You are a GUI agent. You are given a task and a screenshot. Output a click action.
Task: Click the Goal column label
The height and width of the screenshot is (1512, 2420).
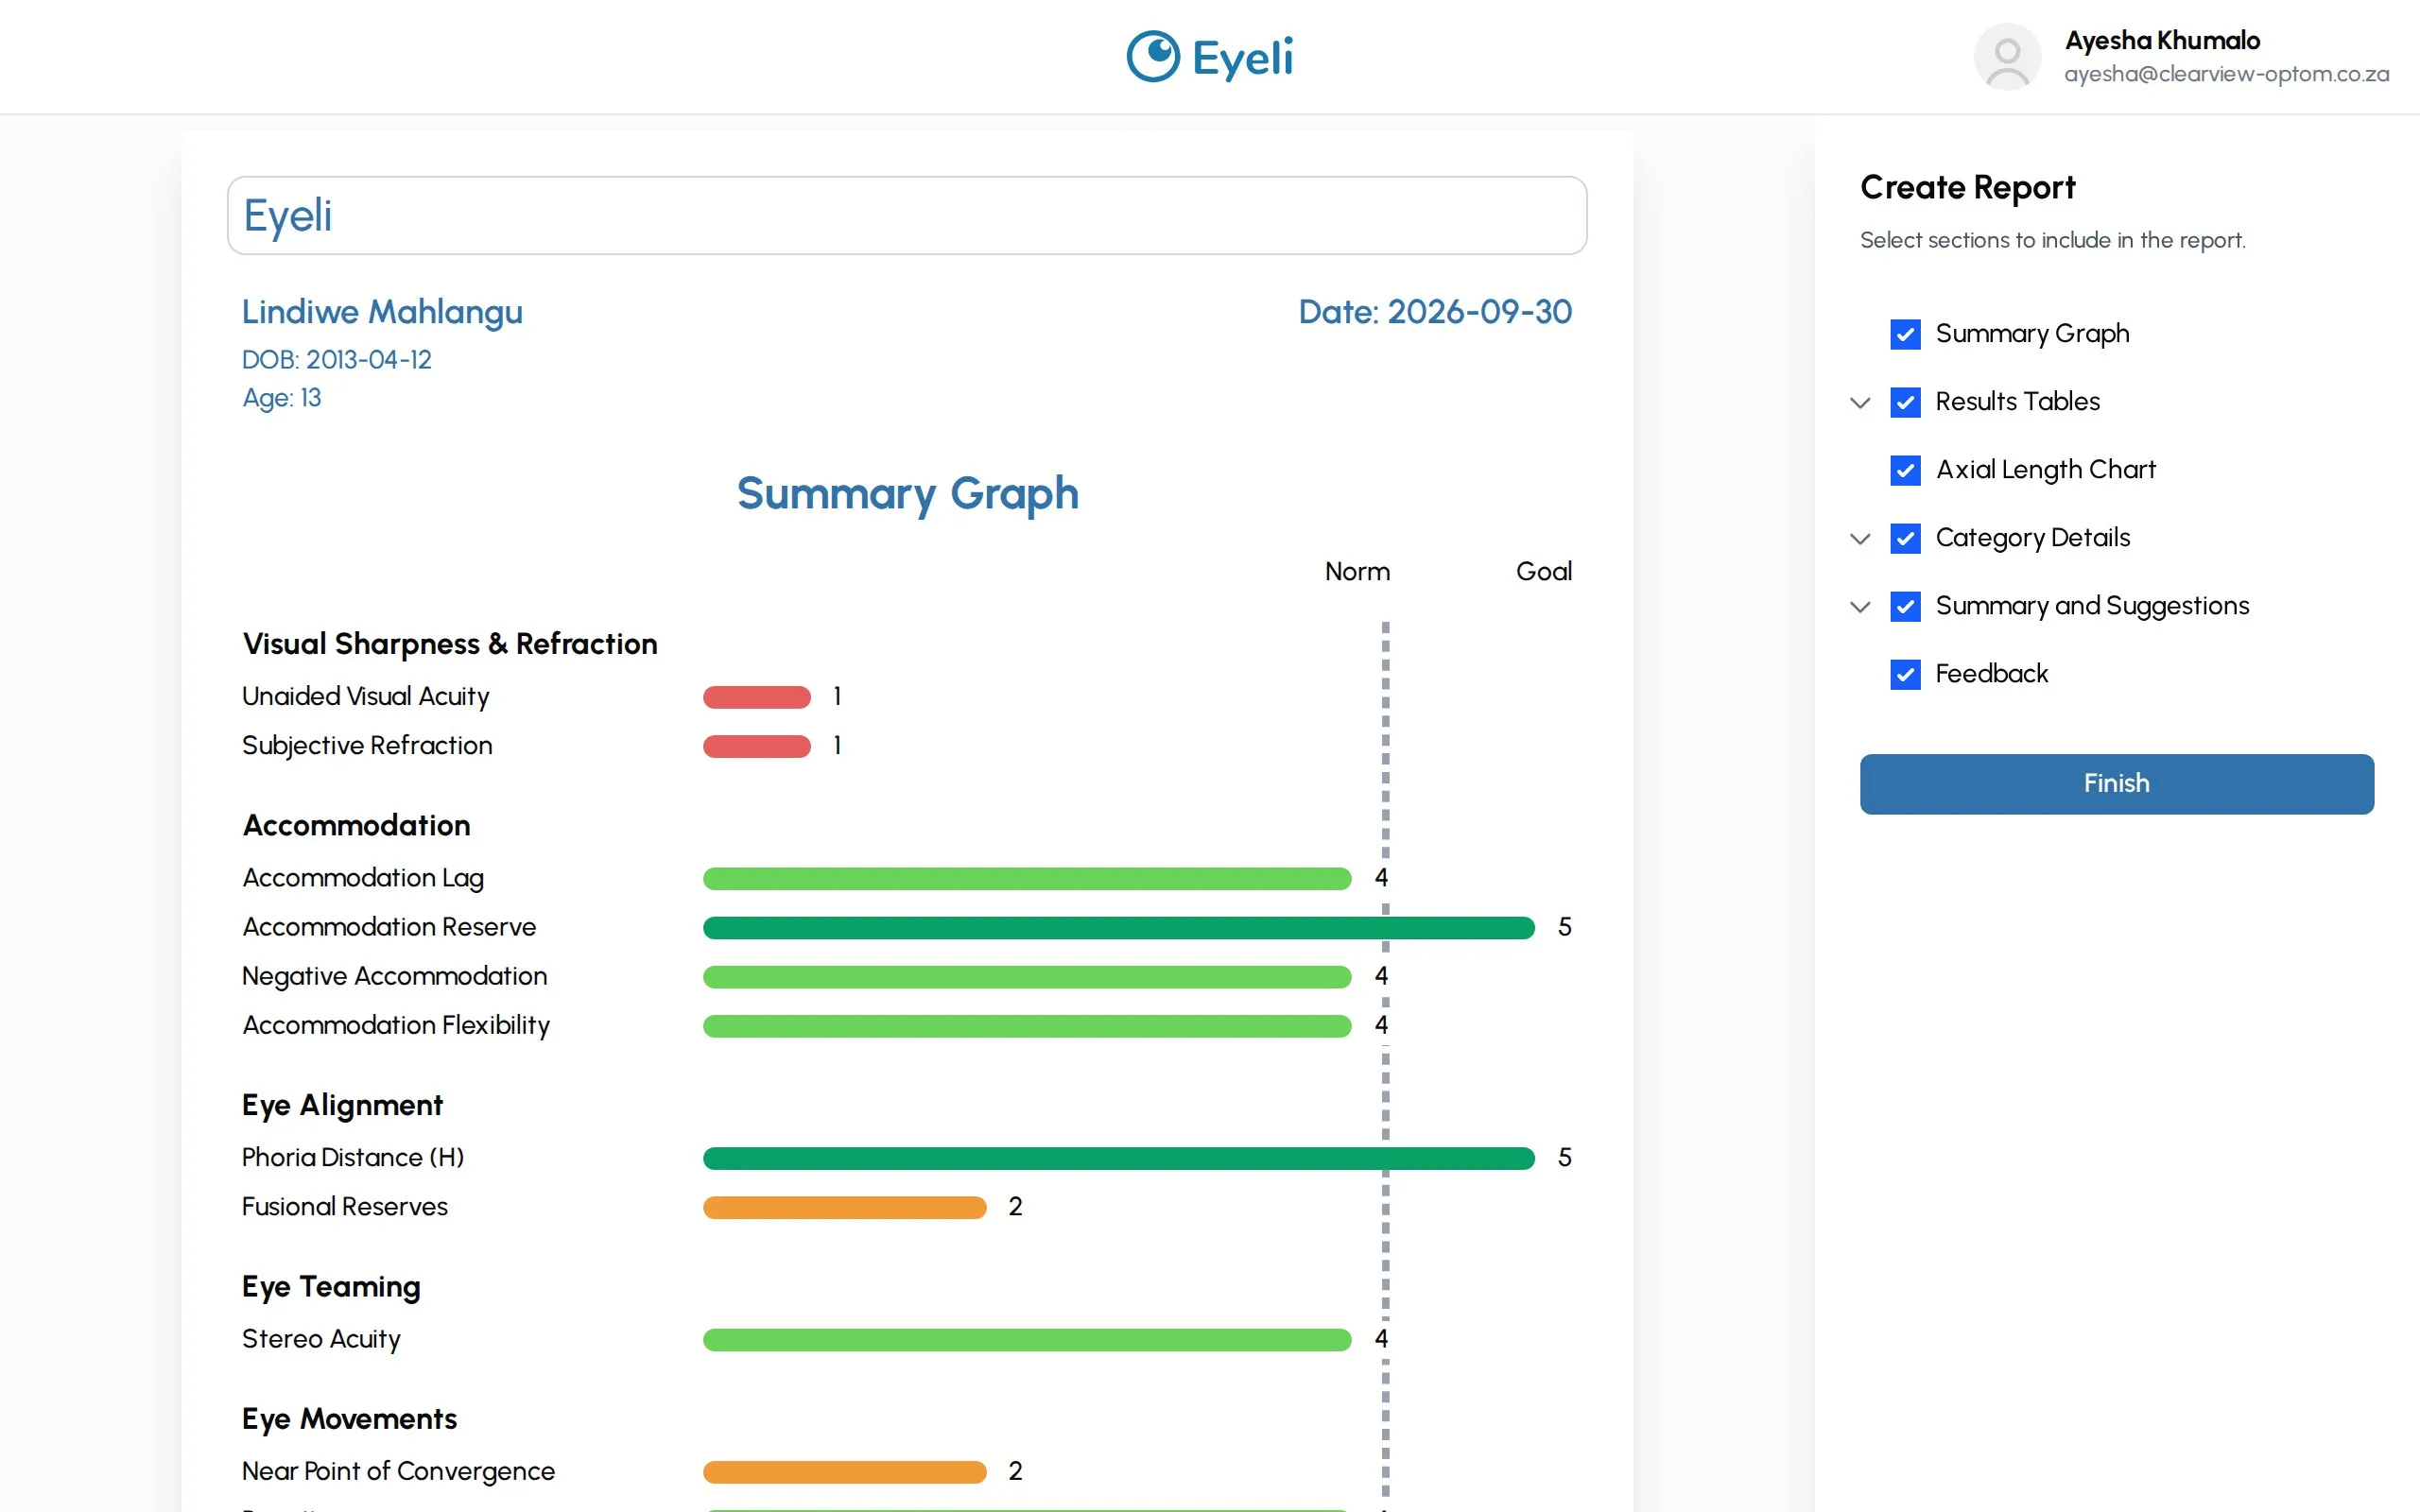pos(1543,571)
